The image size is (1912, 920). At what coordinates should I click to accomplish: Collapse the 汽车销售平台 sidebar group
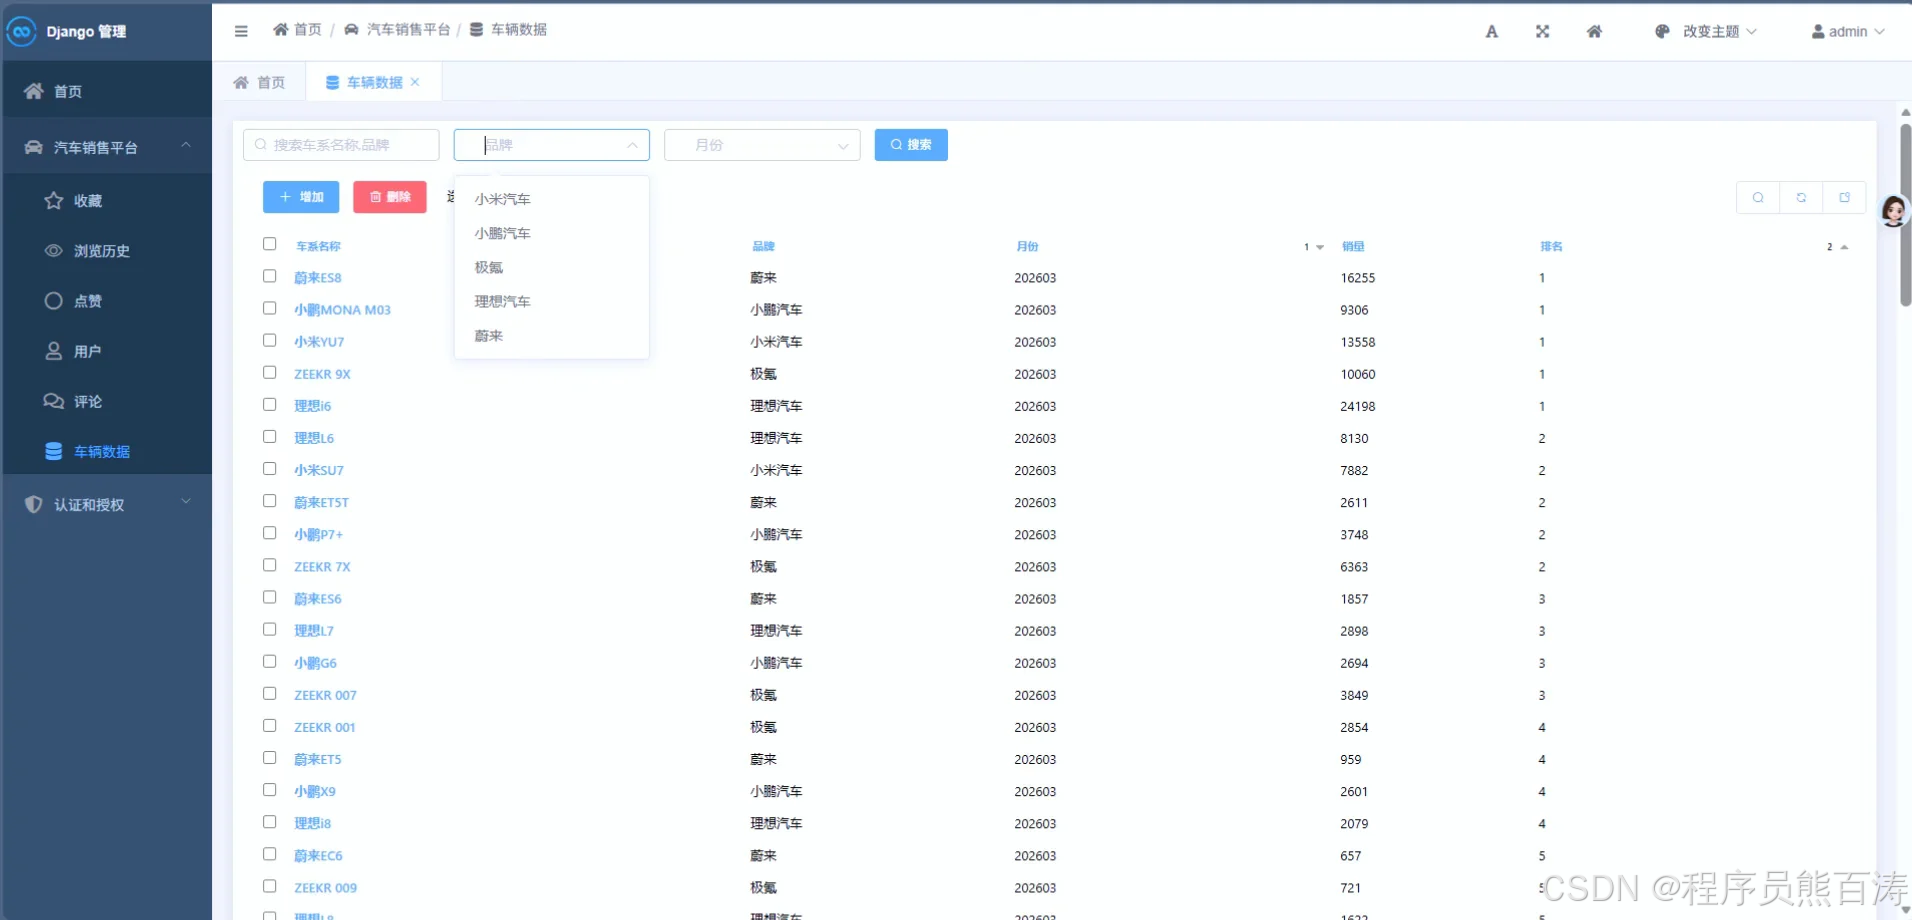(108, 147)
